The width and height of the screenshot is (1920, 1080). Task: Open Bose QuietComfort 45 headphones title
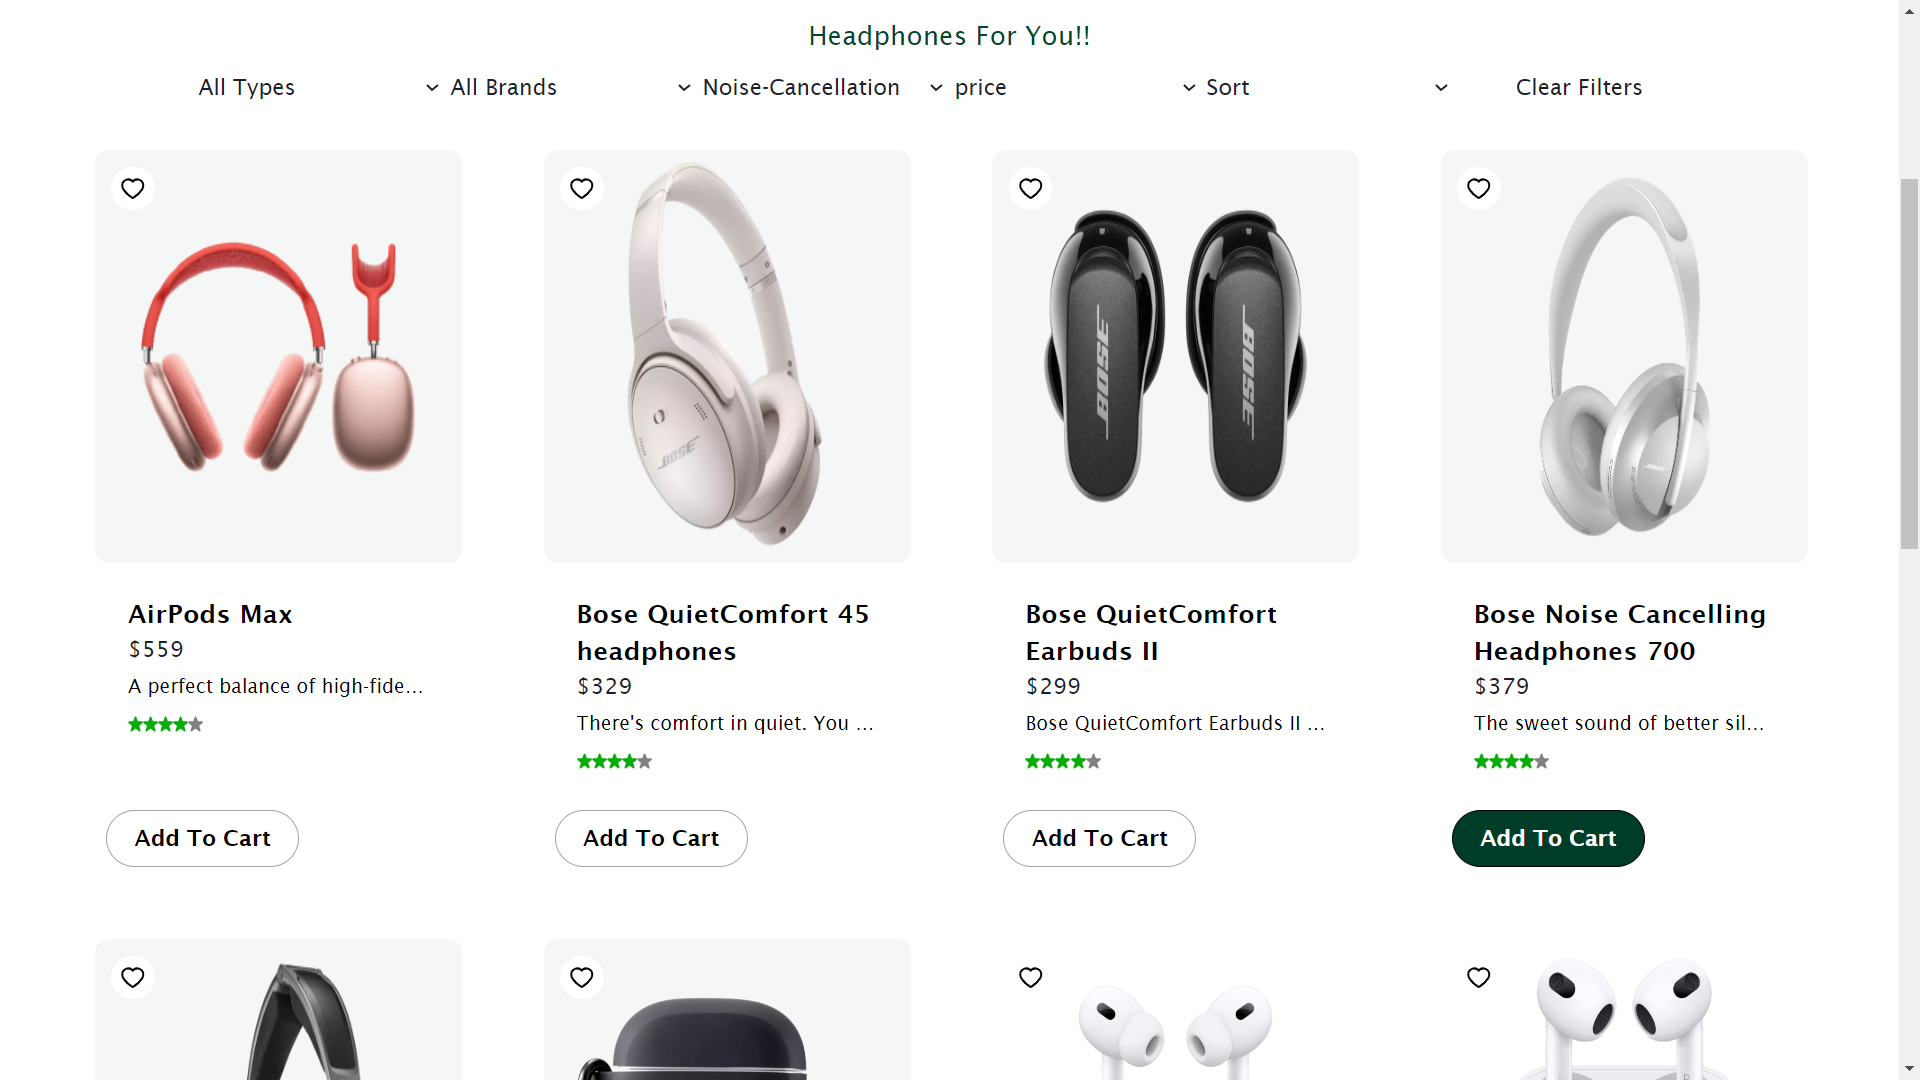pyautogui.click(x=723, y=632)
